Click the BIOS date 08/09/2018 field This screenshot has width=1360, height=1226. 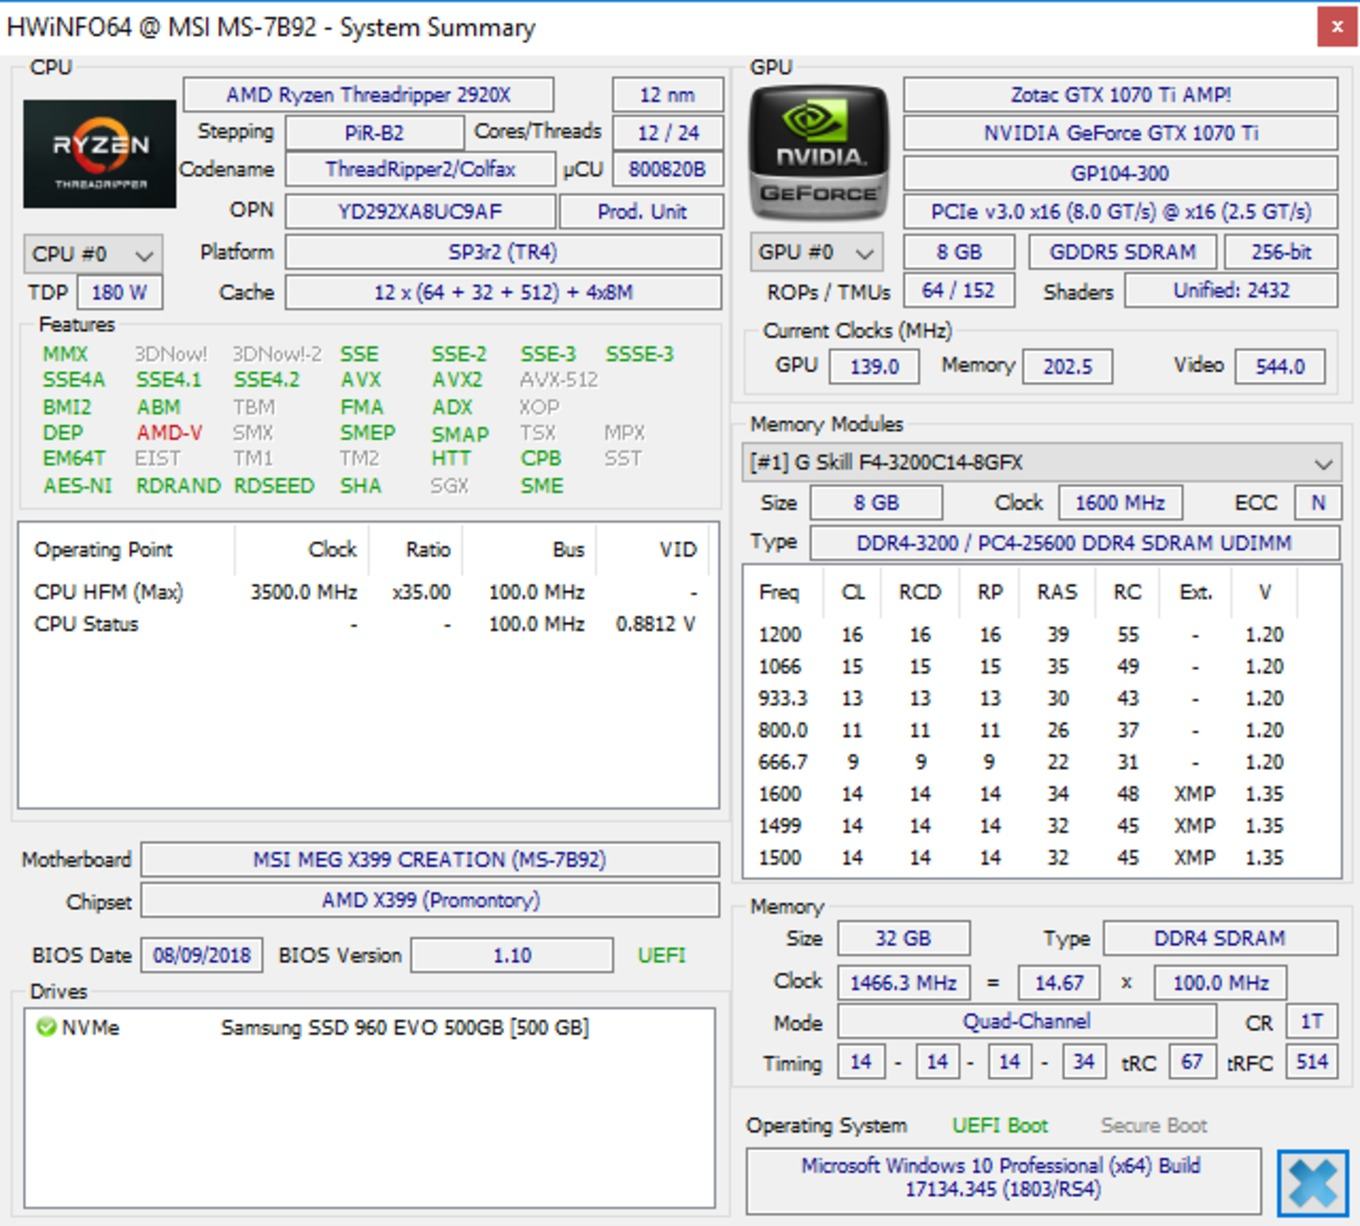click(x=202, y=955)
